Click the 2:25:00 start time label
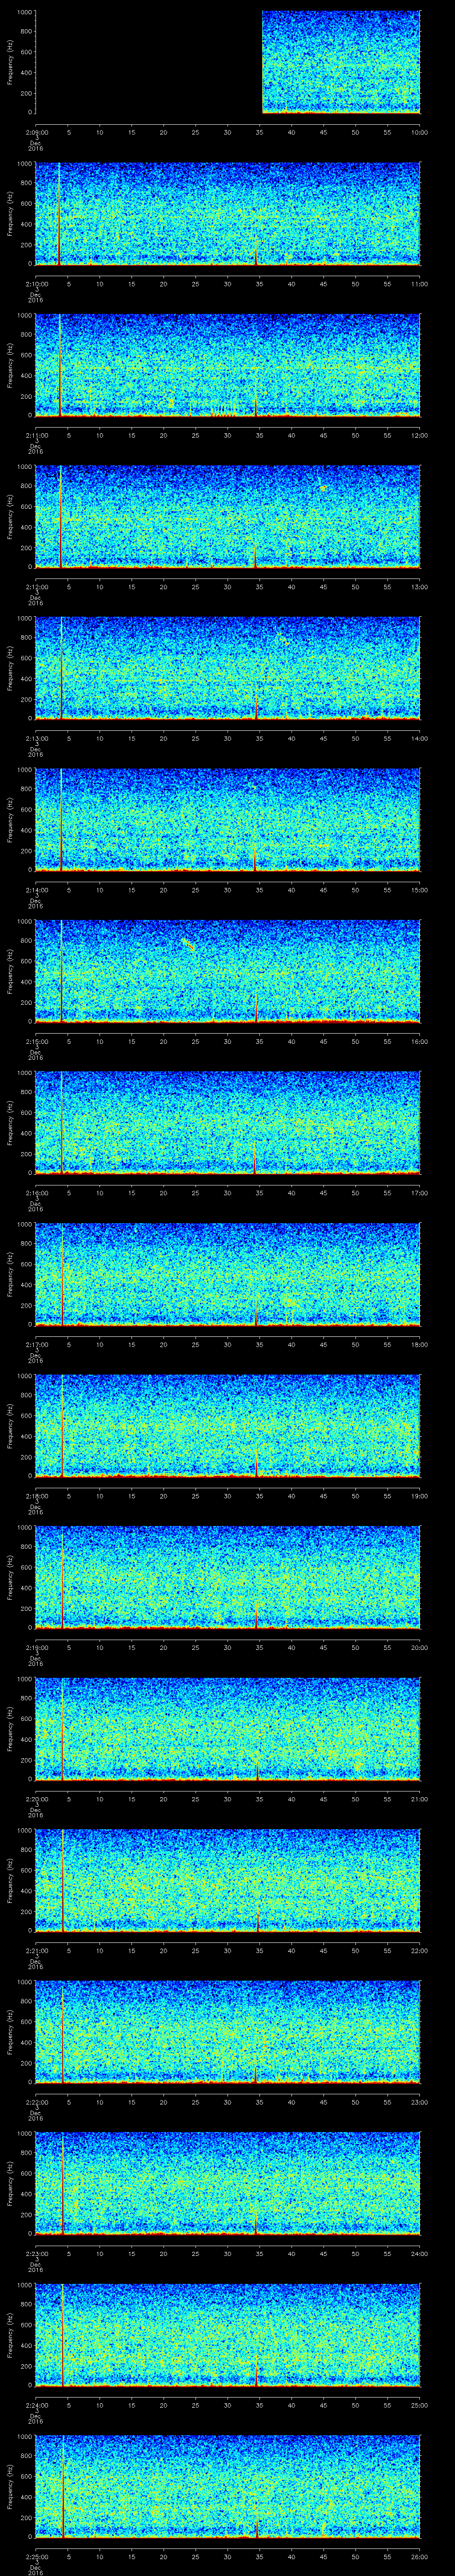 (x=36, y=2556)
